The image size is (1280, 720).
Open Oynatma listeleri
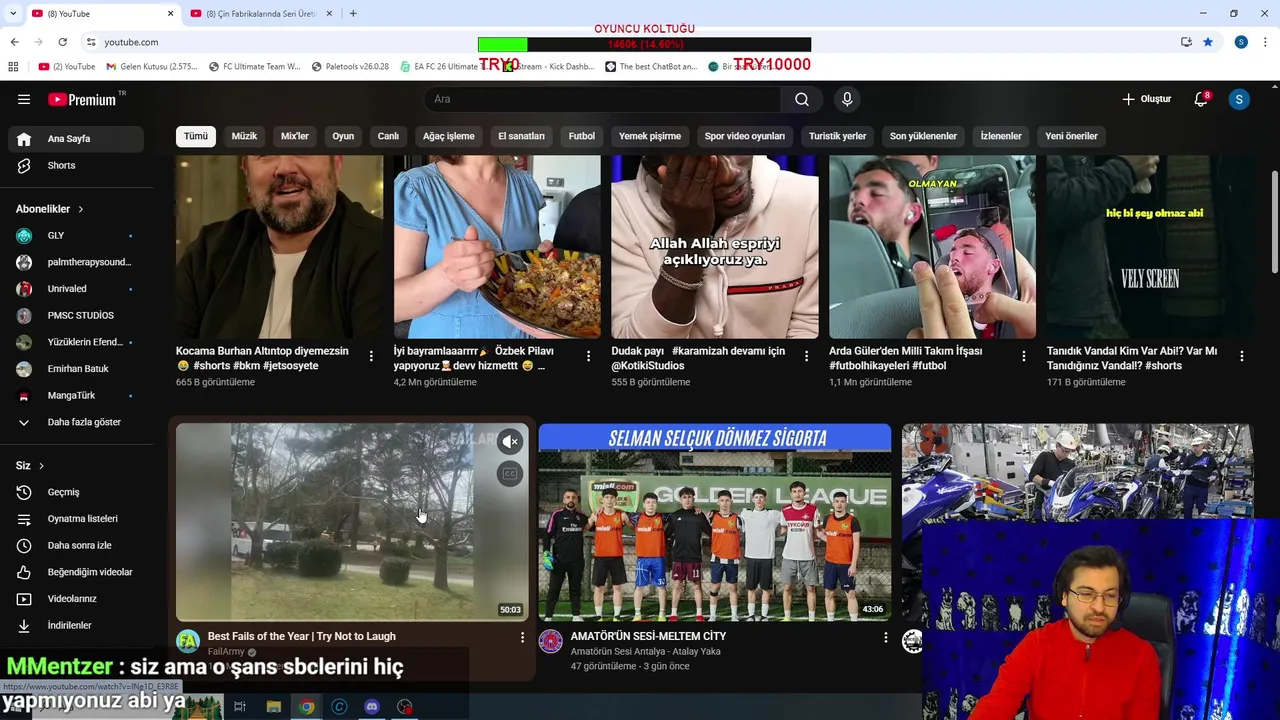tap(76, 519)
